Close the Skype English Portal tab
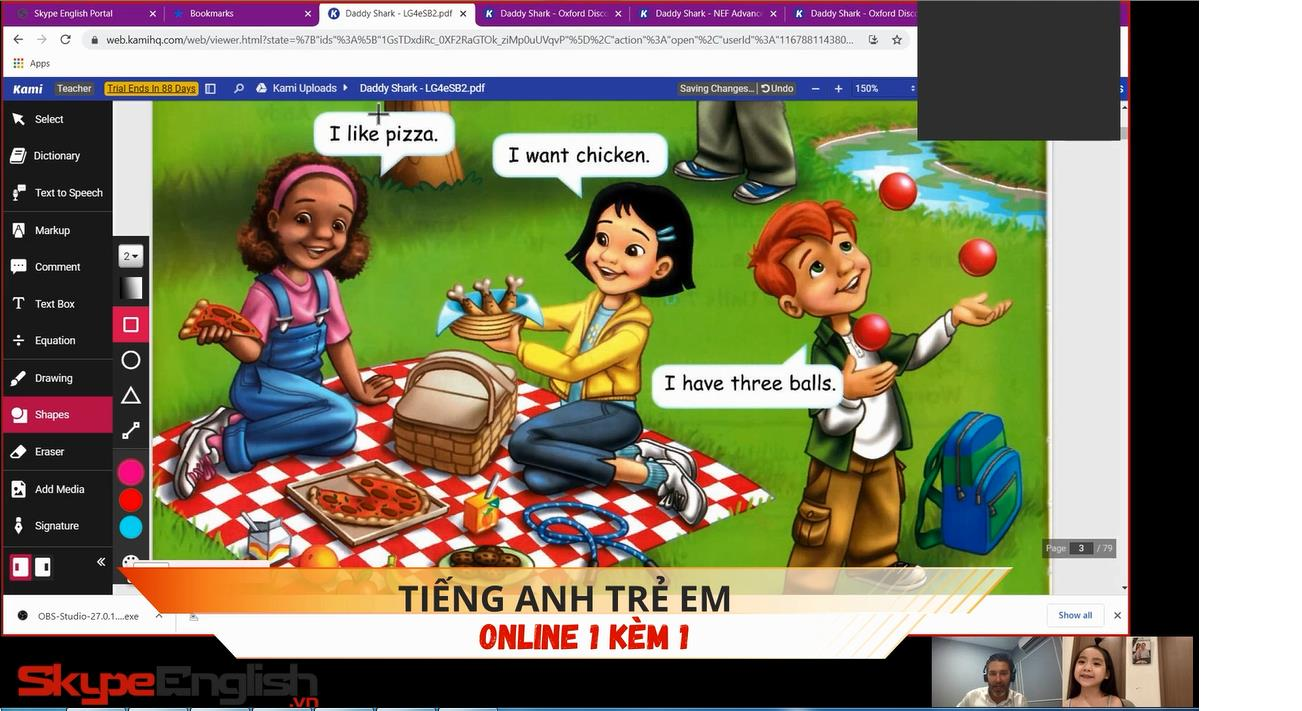This screenshot has width=1302, height=711. coord(152,14)
